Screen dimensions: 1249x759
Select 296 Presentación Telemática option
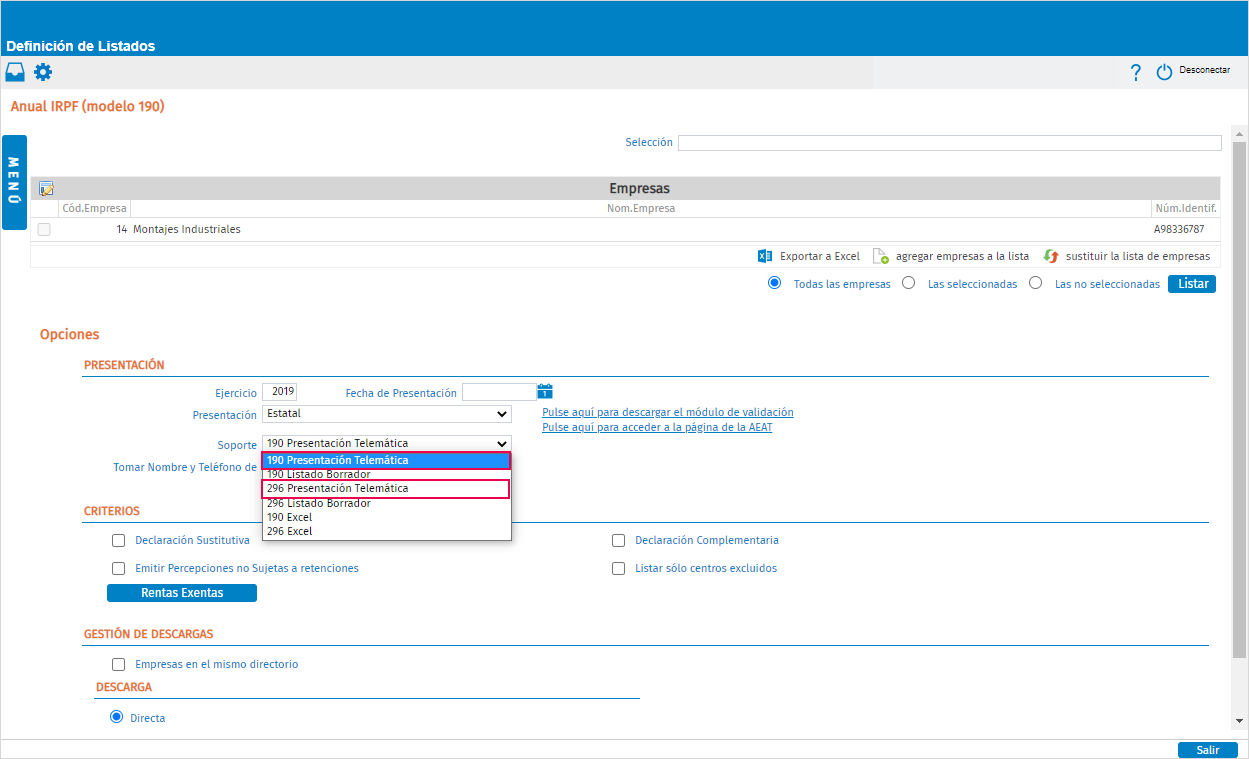click(x=387, y=488)
